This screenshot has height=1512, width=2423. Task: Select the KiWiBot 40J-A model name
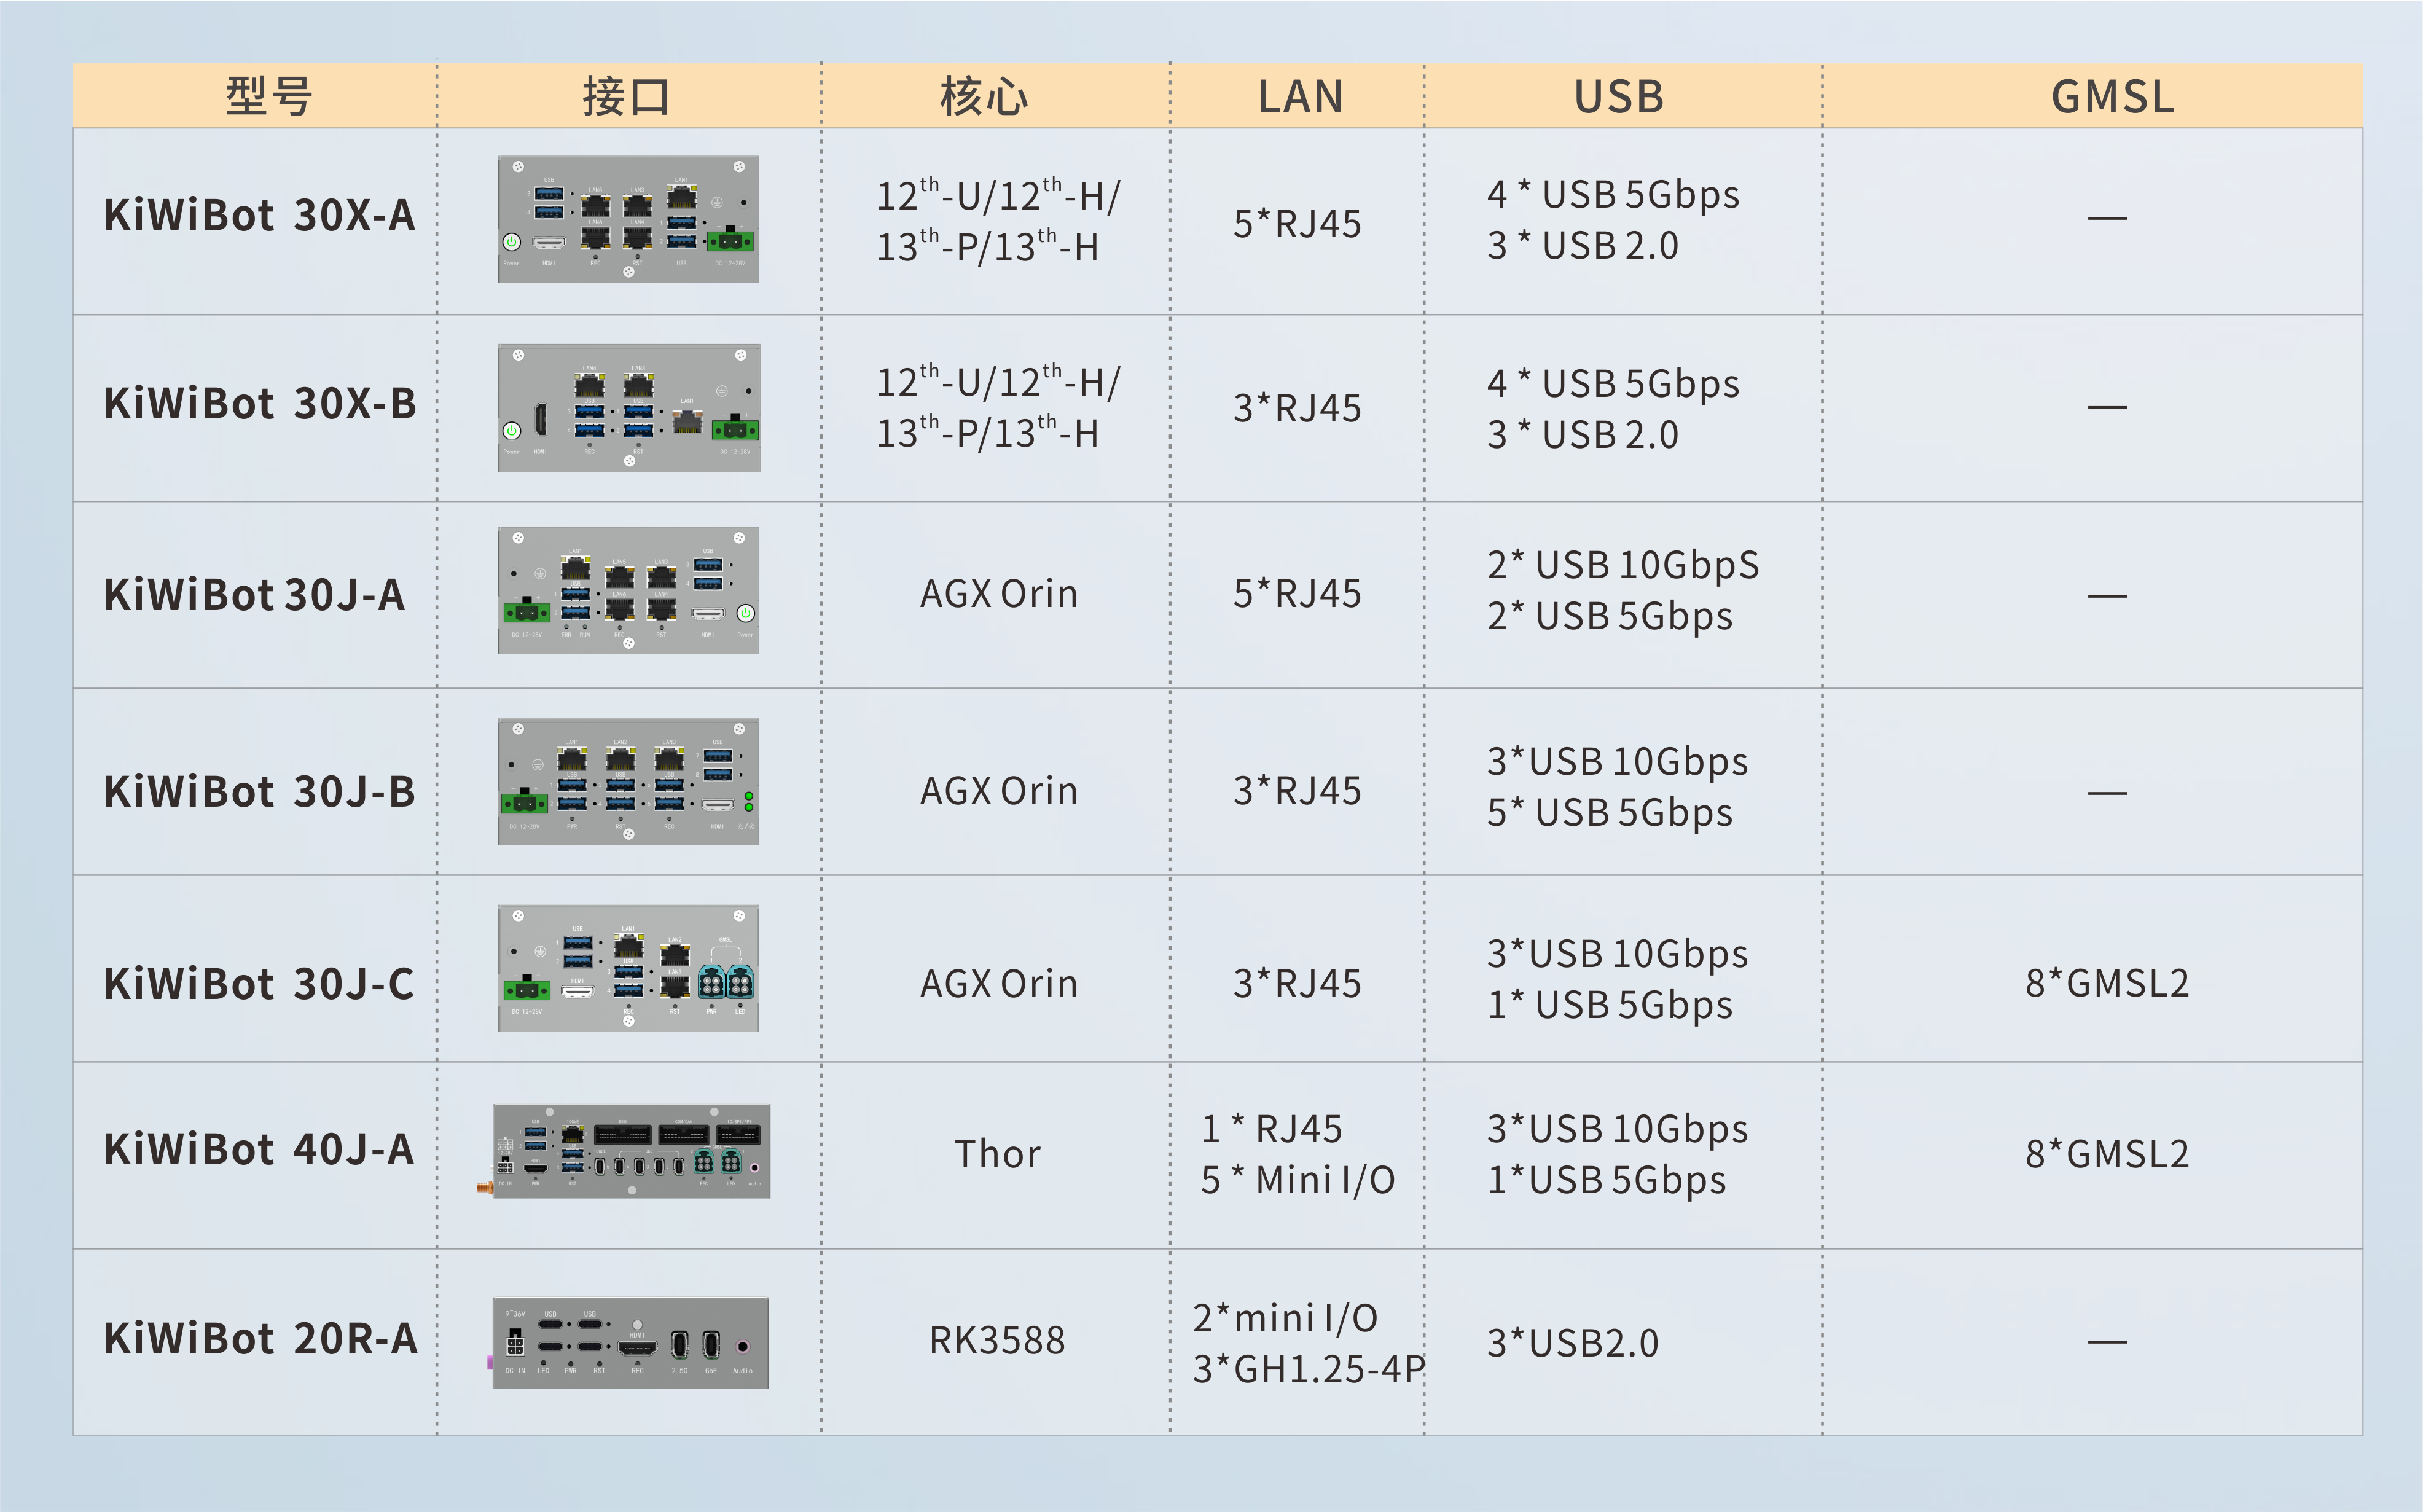(259, 1150)
